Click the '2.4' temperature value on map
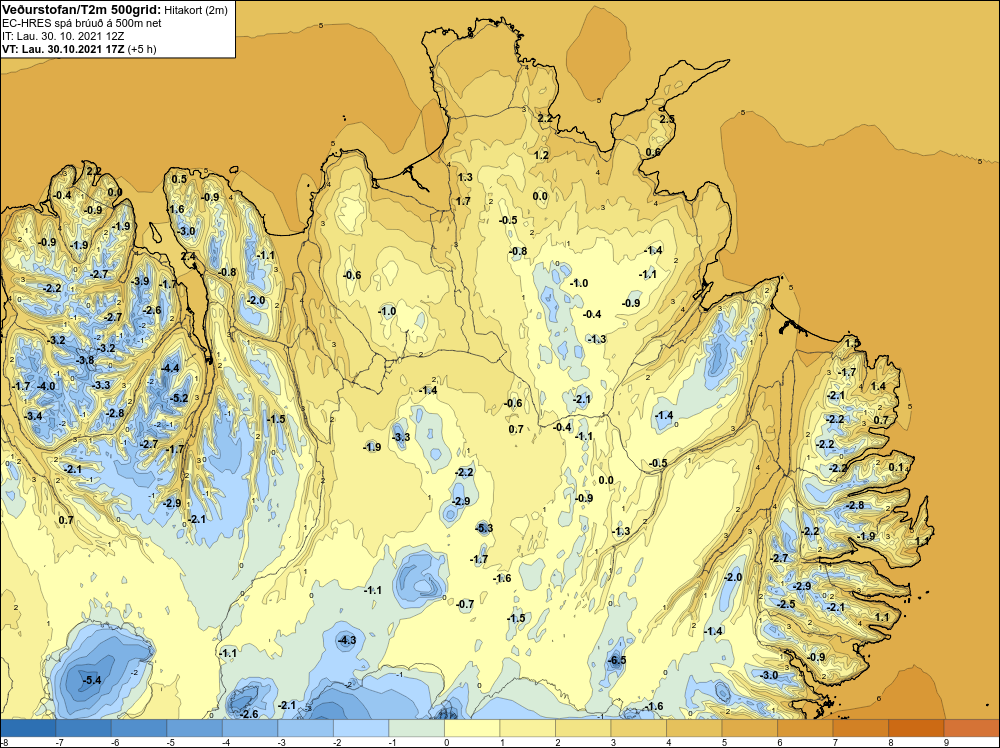The height and width of the screenshot is (748, 1000). pos(189,257)
